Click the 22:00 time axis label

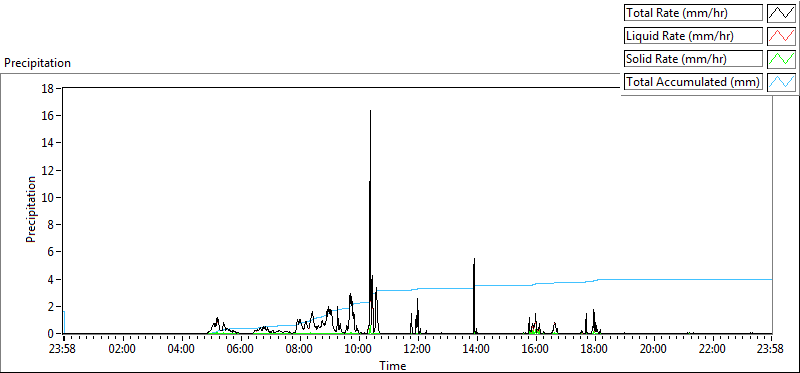click(x=713, y=350)
